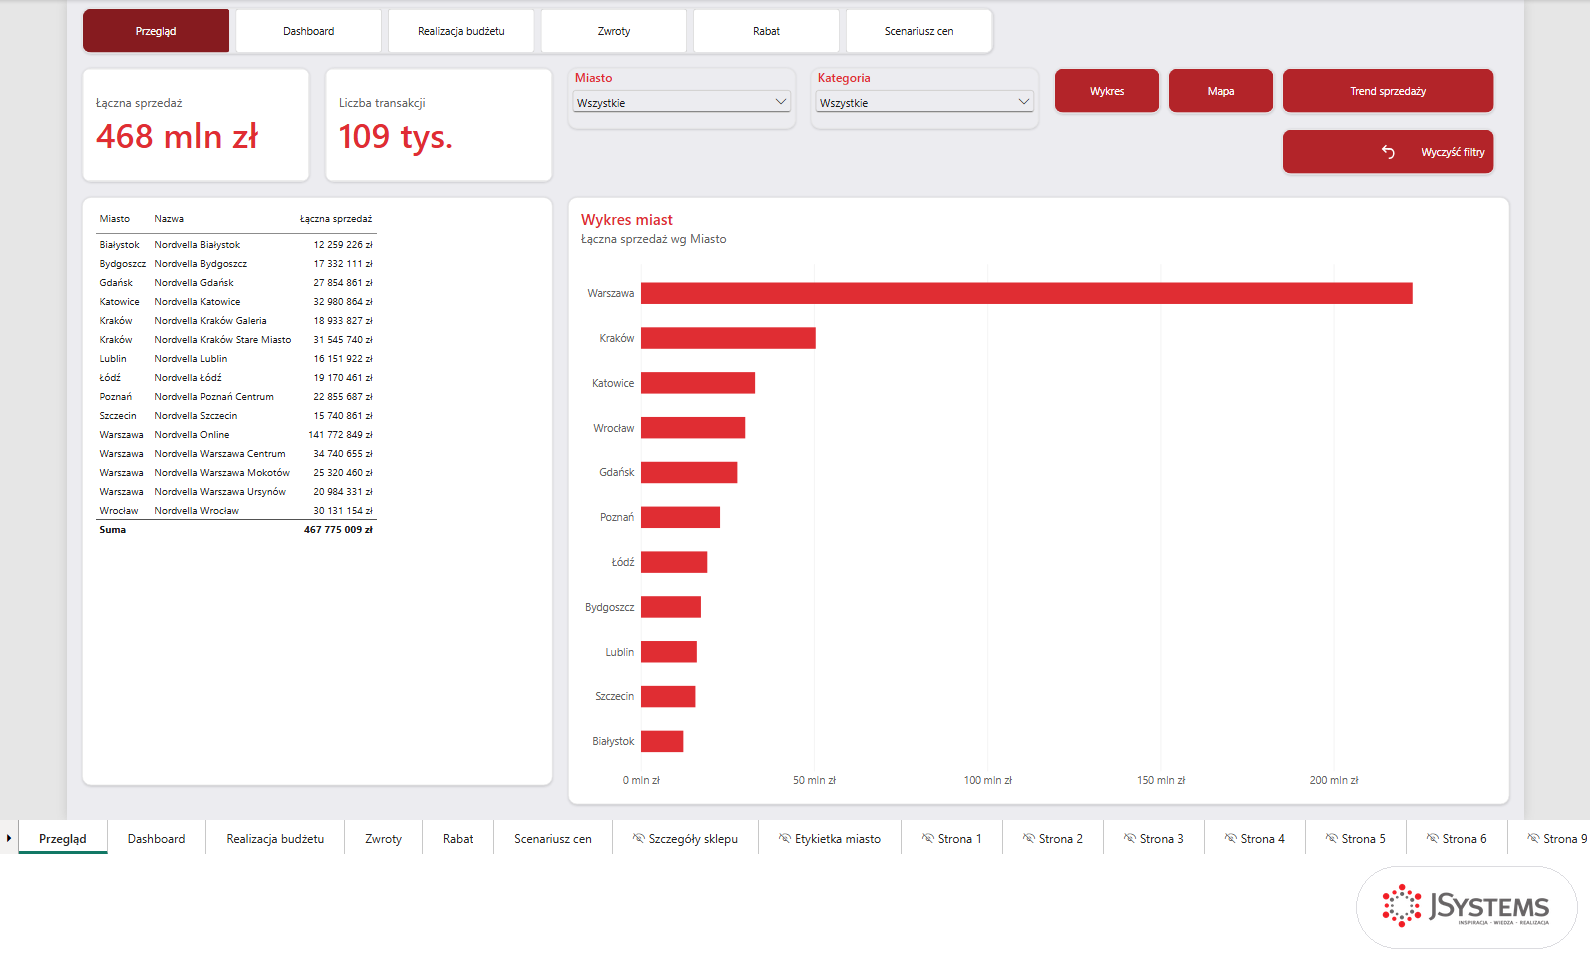Click the hidden-page icon on Strona 5 tab

click(x=1332, y=838)
